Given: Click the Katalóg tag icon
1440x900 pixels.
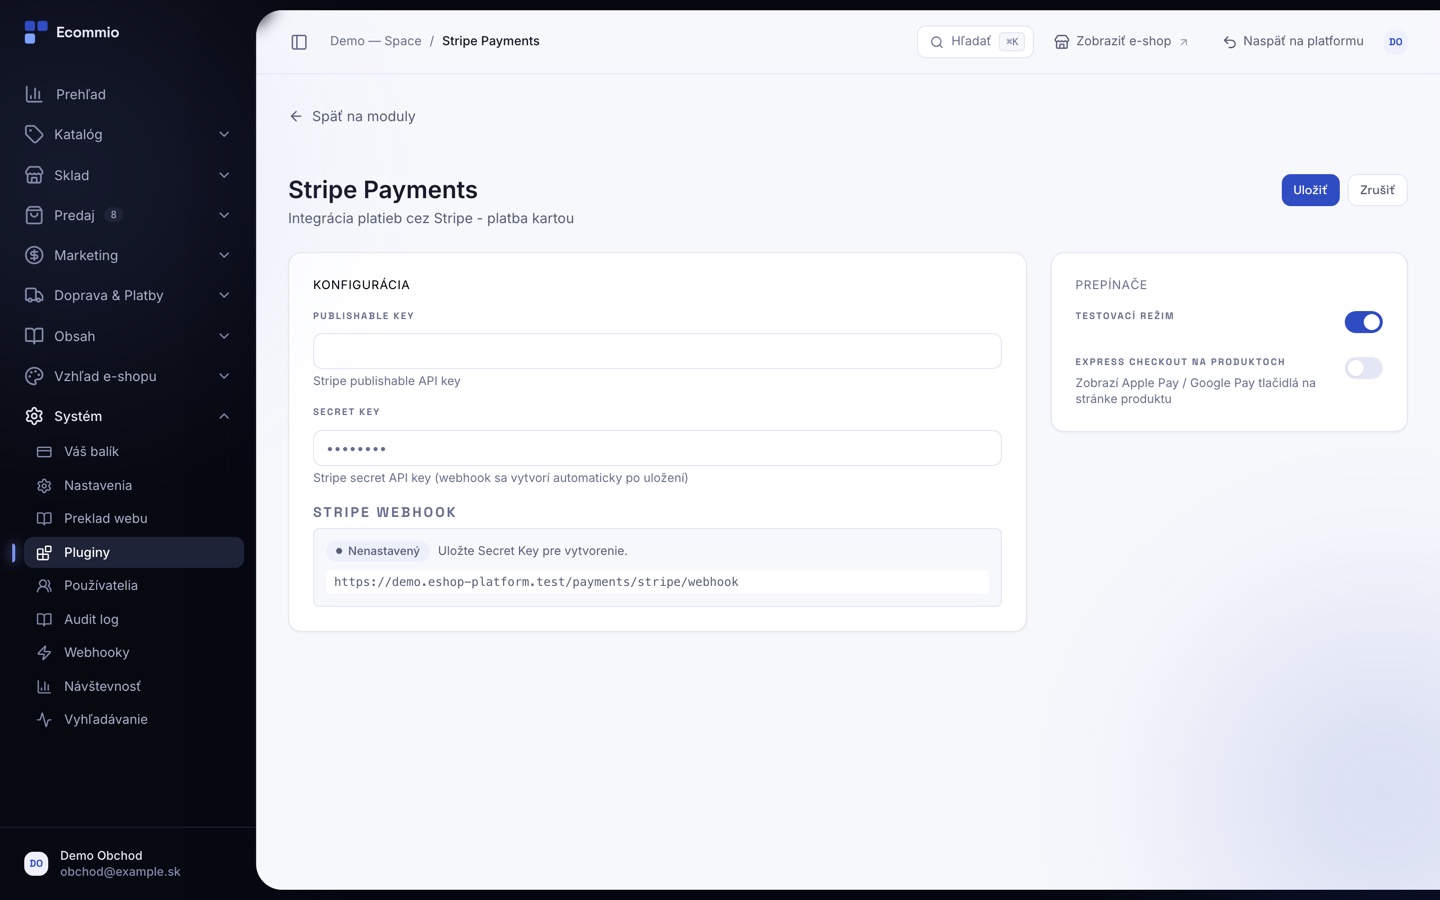Looking at the screenshot, I should click(34, 134).
